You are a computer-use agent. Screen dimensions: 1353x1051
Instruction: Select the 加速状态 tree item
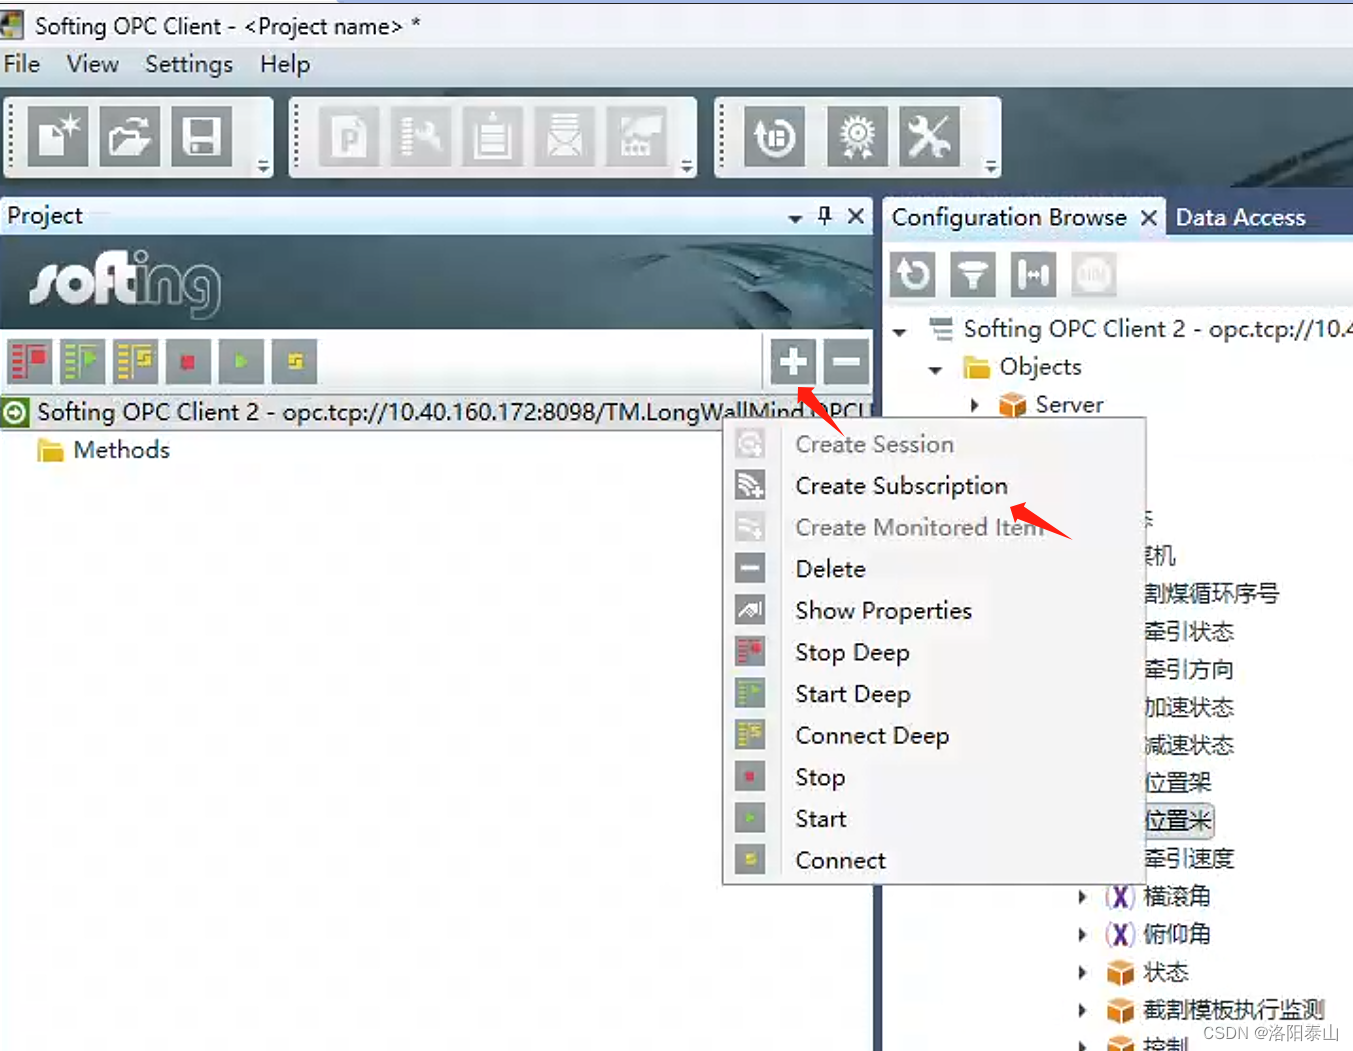pos(1188,707)
